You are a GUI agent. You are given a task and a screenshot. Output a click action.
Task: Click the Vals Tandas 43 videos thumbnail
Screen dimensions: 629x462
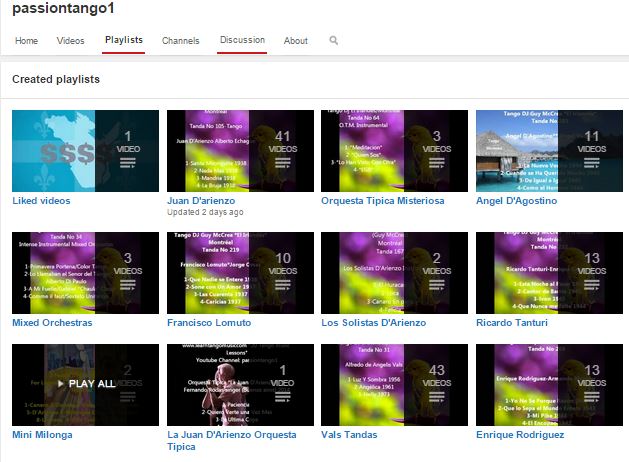pyautogui.click(x=394, y=385)
